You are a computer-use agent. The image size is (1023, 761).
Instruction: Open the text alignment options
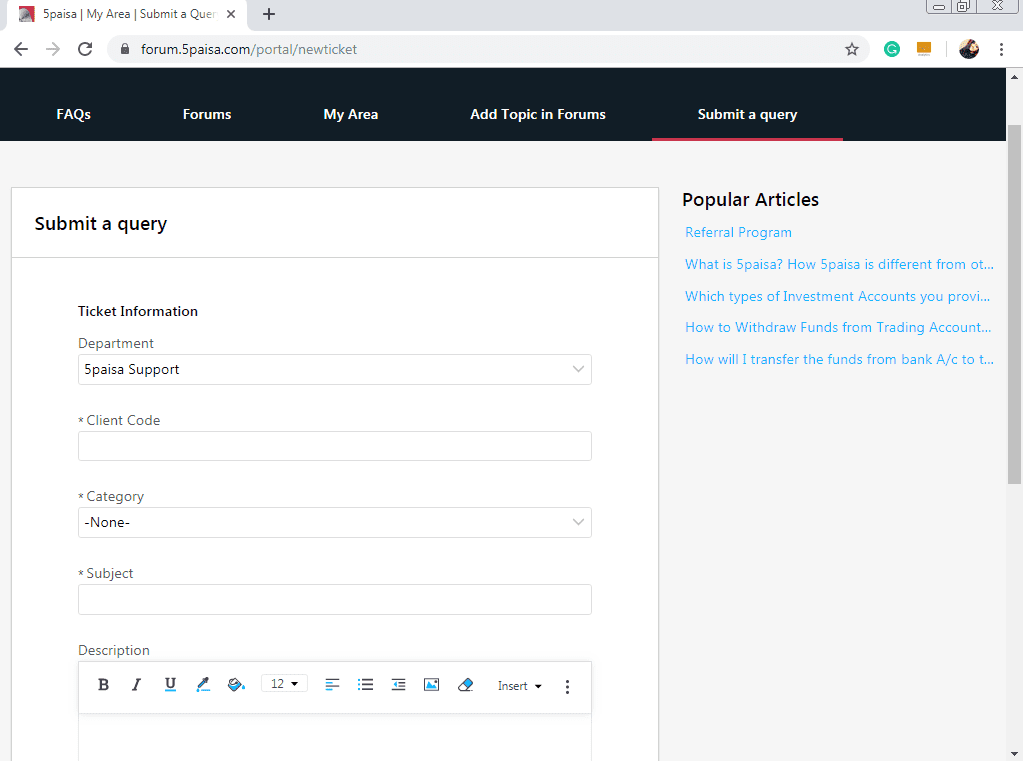pos(332,685)
